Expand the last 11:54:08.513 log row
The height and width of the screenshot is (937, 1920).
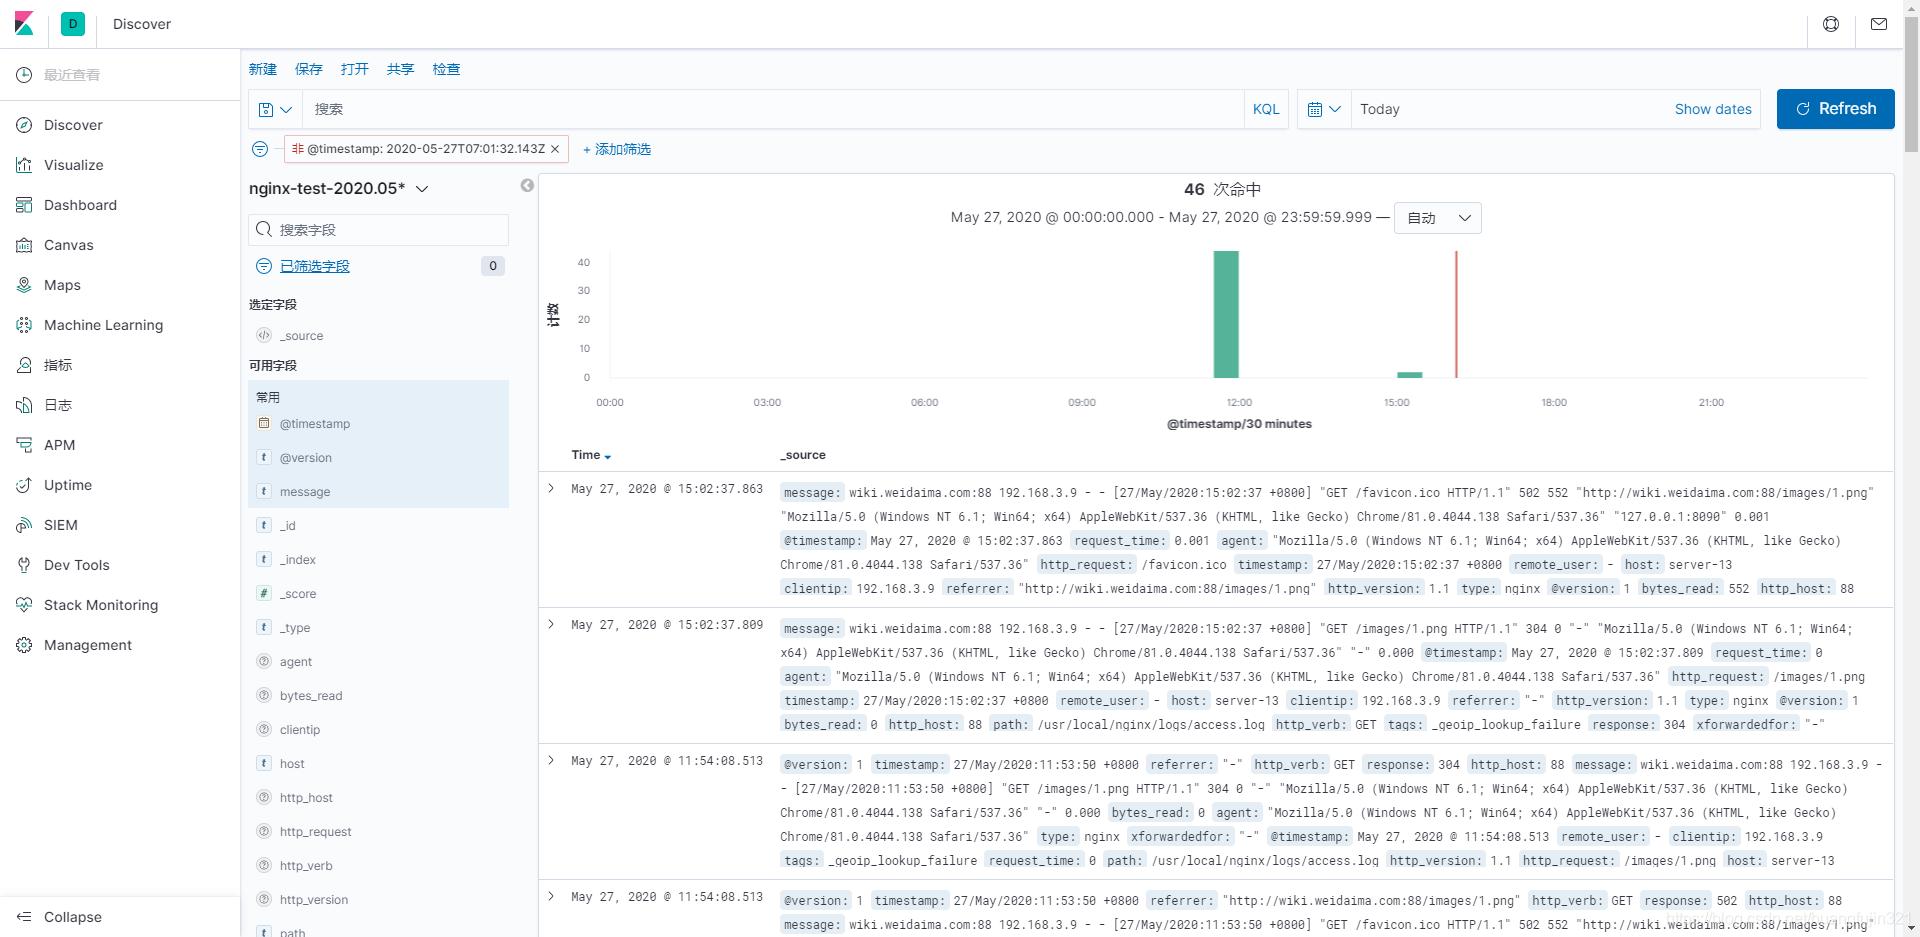pyautogui.click(x=551, y=897)
